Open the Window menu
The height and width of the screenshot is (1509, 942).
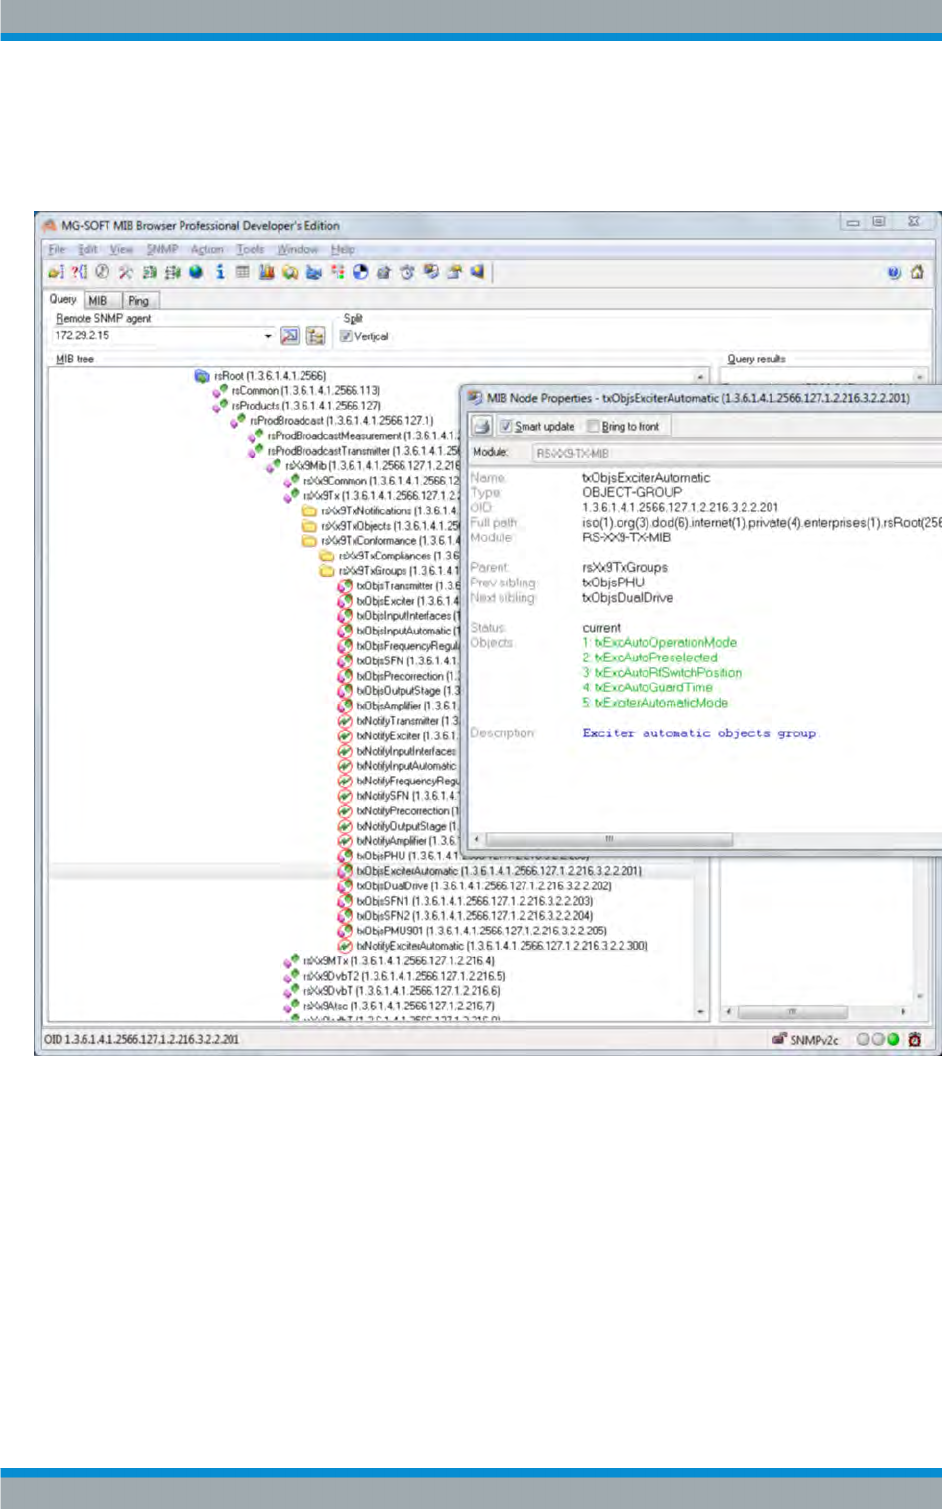click(297, 249)
